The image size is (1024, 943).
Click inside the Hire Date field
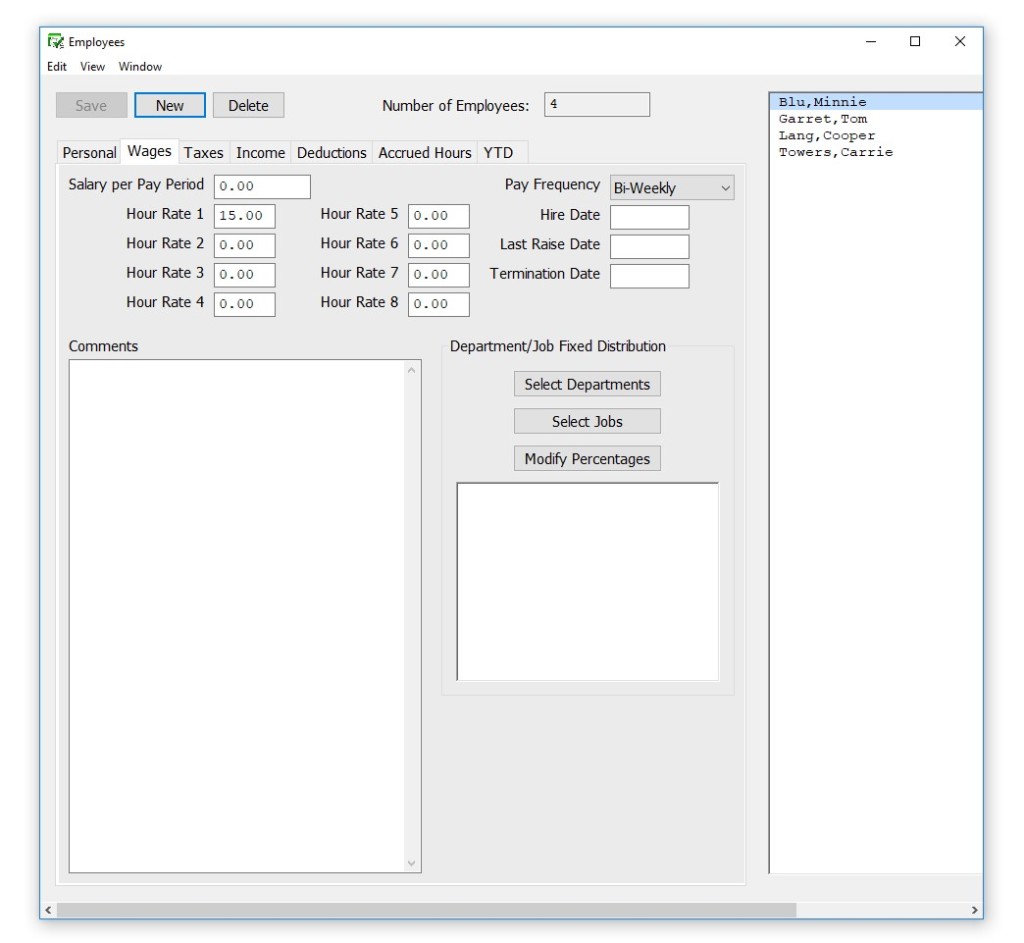pos(650,214)
